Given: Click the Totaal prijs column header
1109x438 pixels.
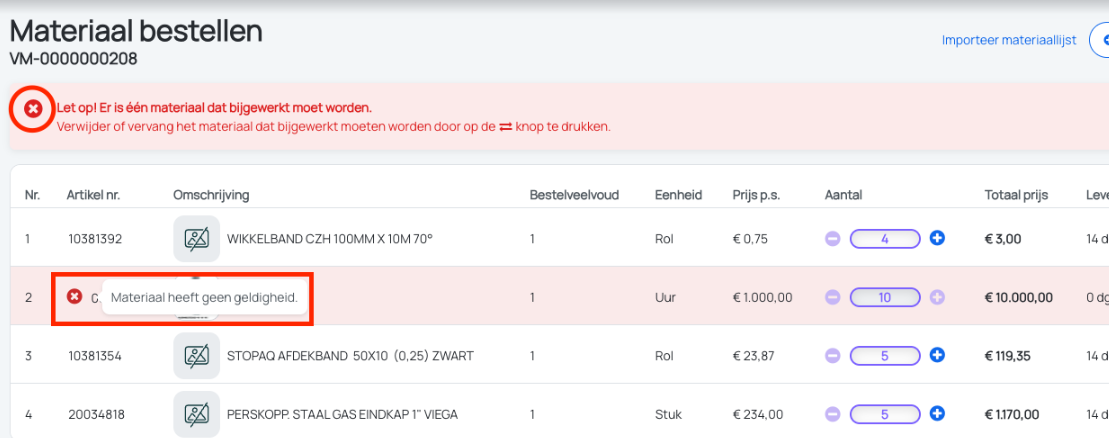Looking at the screenshot, I should coord(1016,195).
